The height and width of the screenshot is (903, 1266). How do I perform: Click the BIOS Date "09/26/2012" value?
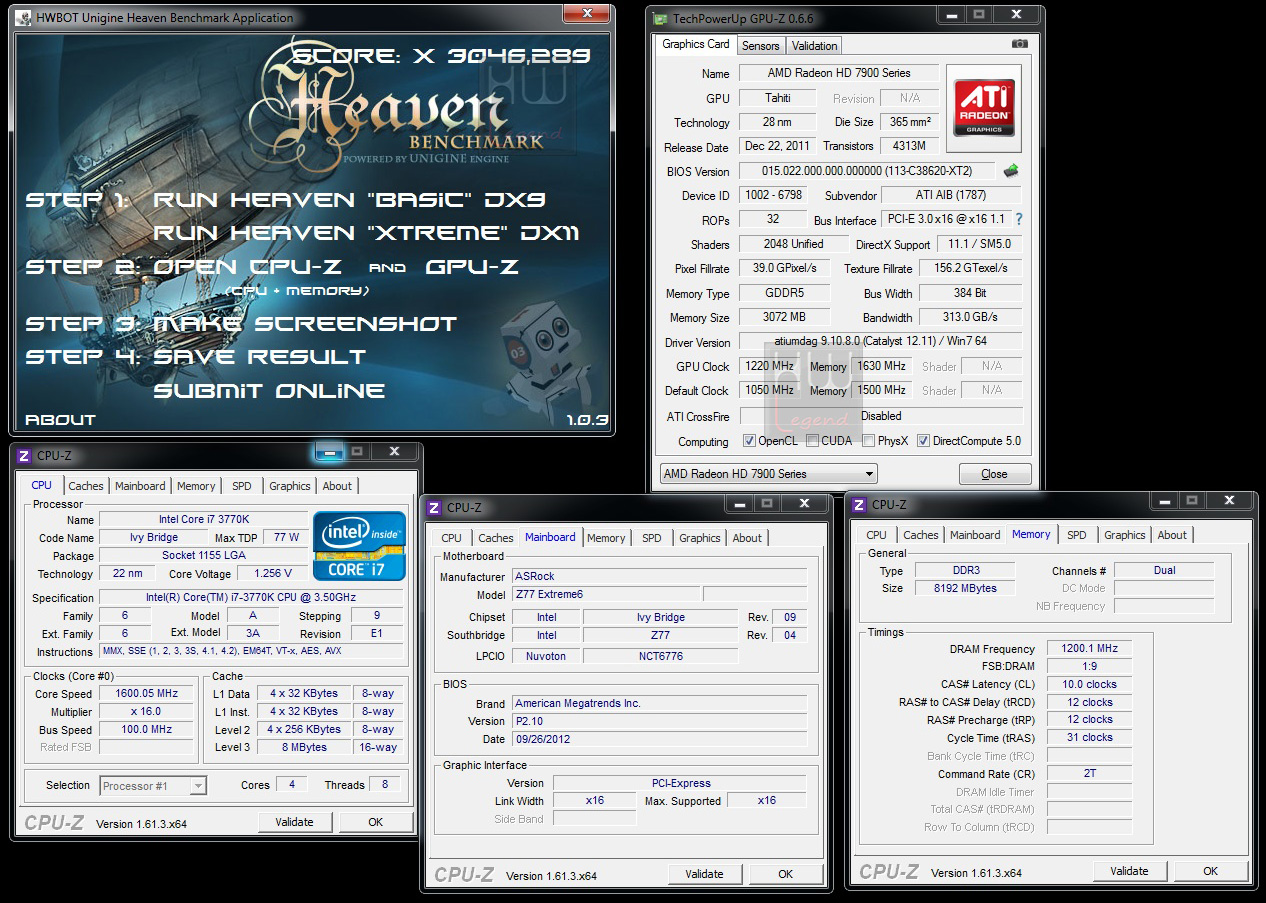click(659, 739)
